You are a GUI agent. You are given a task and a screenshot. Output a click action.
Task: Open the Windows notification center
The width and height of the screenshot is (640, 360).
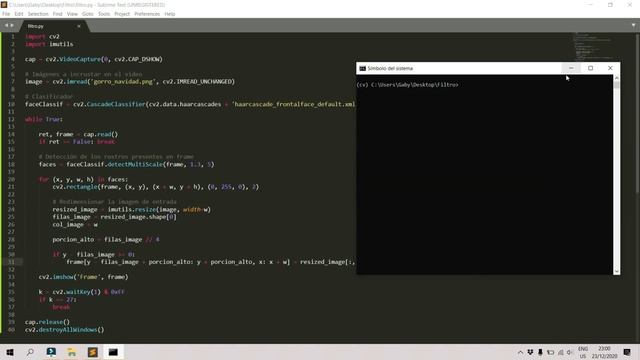pyautogui.click(x=627, y=352)
